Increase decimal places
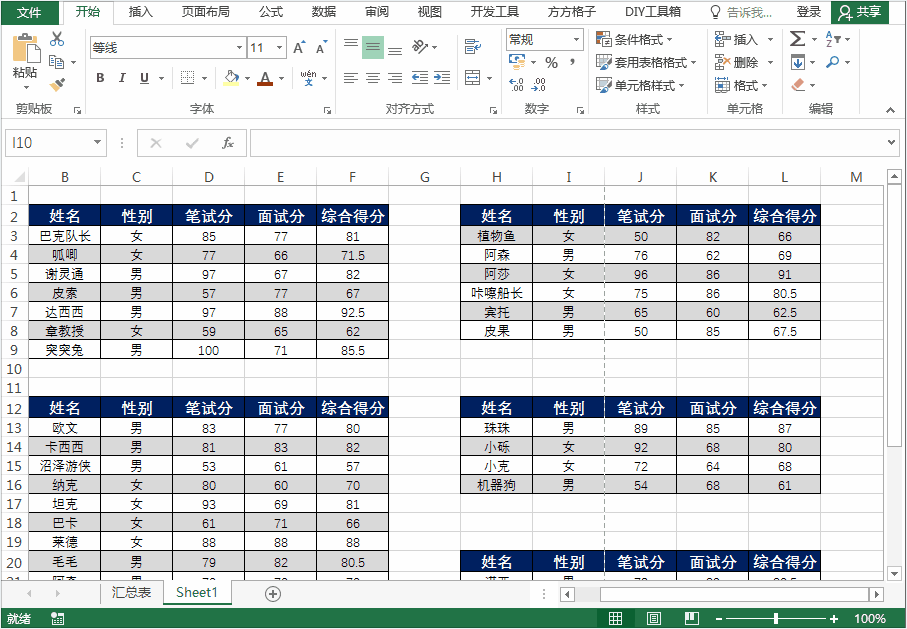Viewport: 907px width, 629px height. (x=517, y=85)
